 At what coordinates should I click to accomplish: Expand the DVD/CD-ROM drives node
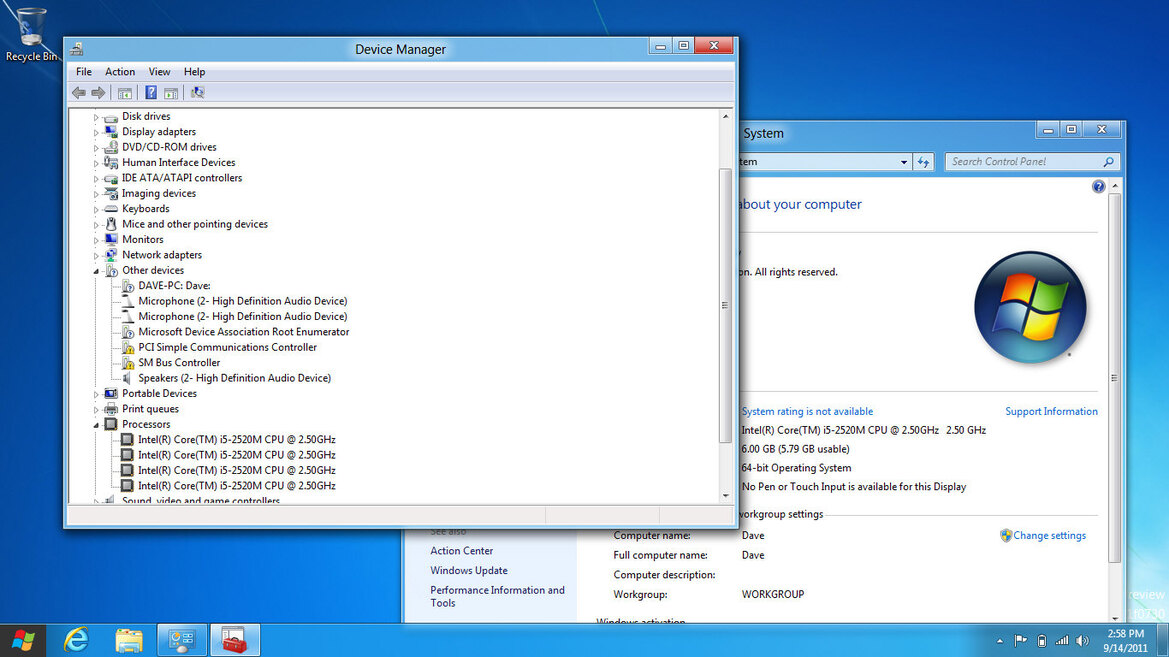(96, 148)
